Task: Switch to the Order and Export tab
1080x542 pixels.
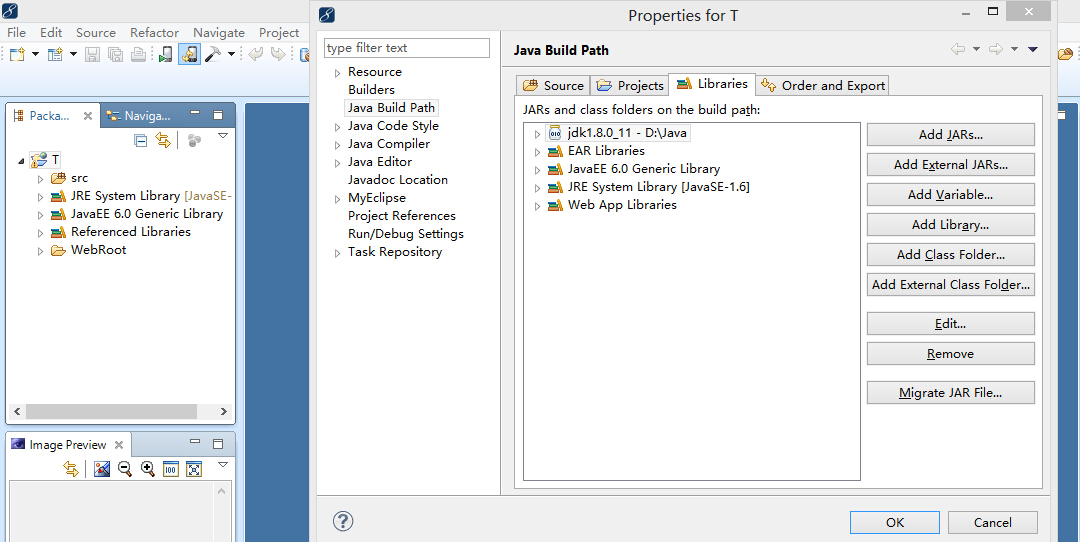Action: pos(822,85)
